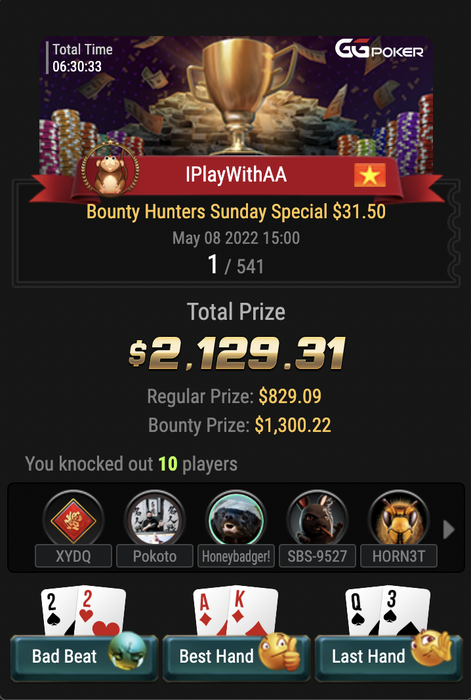The height and width of the screenshot is (700, 471).
Task: Click the Vietnam flag icon
Action: tap(370, 175)
